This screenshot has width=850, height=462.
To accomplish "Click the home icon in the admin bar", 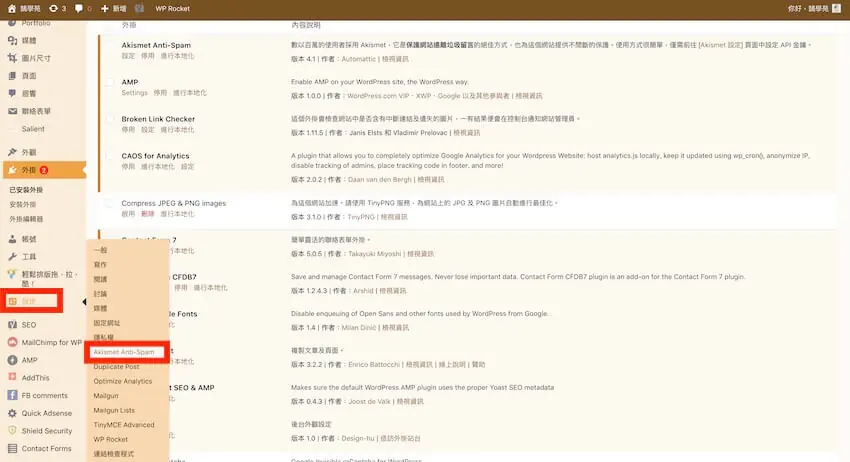I will [12, 9].
